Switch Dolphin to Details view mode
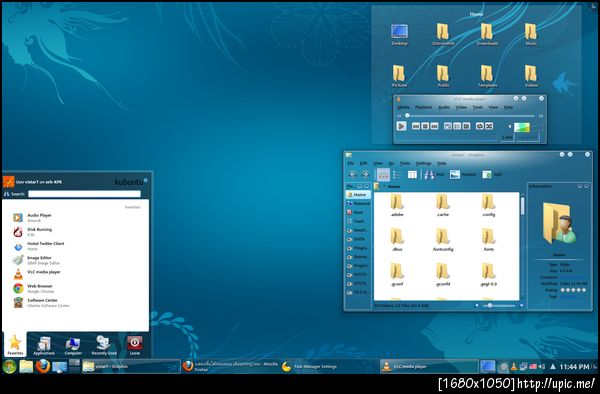 point(398,175)
